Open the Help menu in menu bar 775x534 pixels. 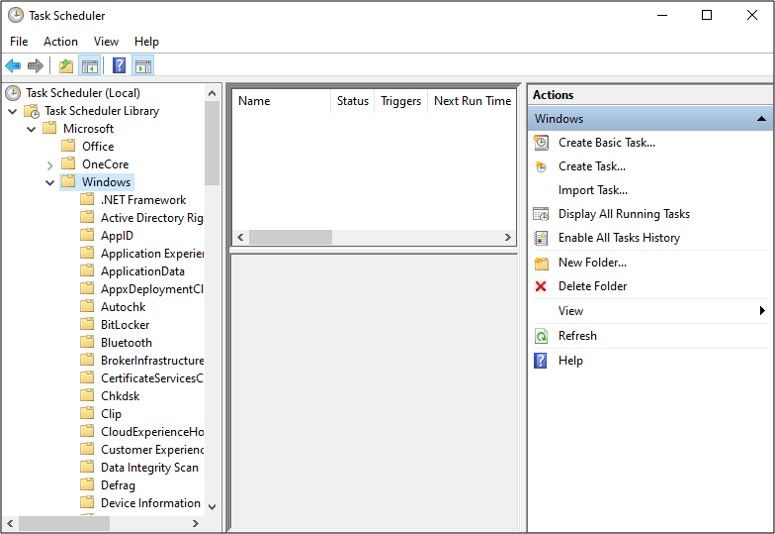click(146, 42)
